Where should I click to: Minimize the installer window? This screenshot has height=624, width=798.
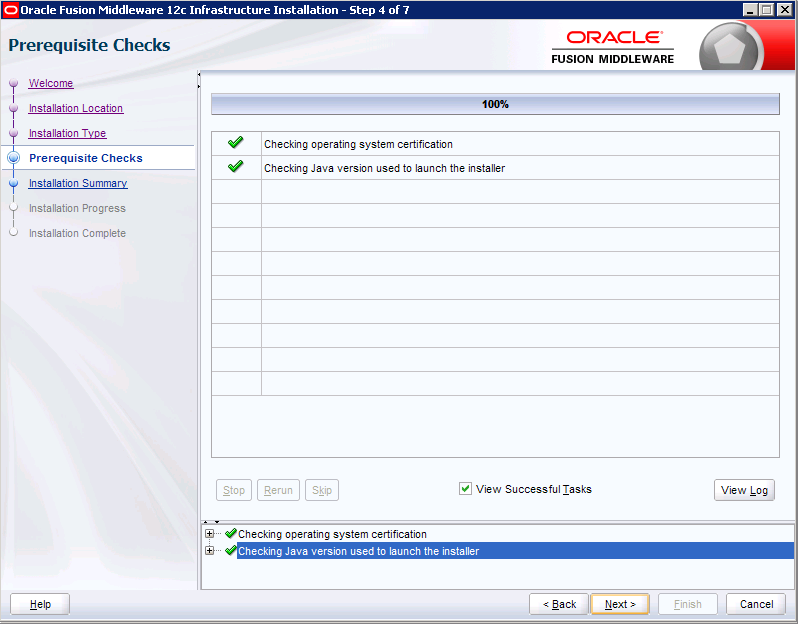point(750,10)
